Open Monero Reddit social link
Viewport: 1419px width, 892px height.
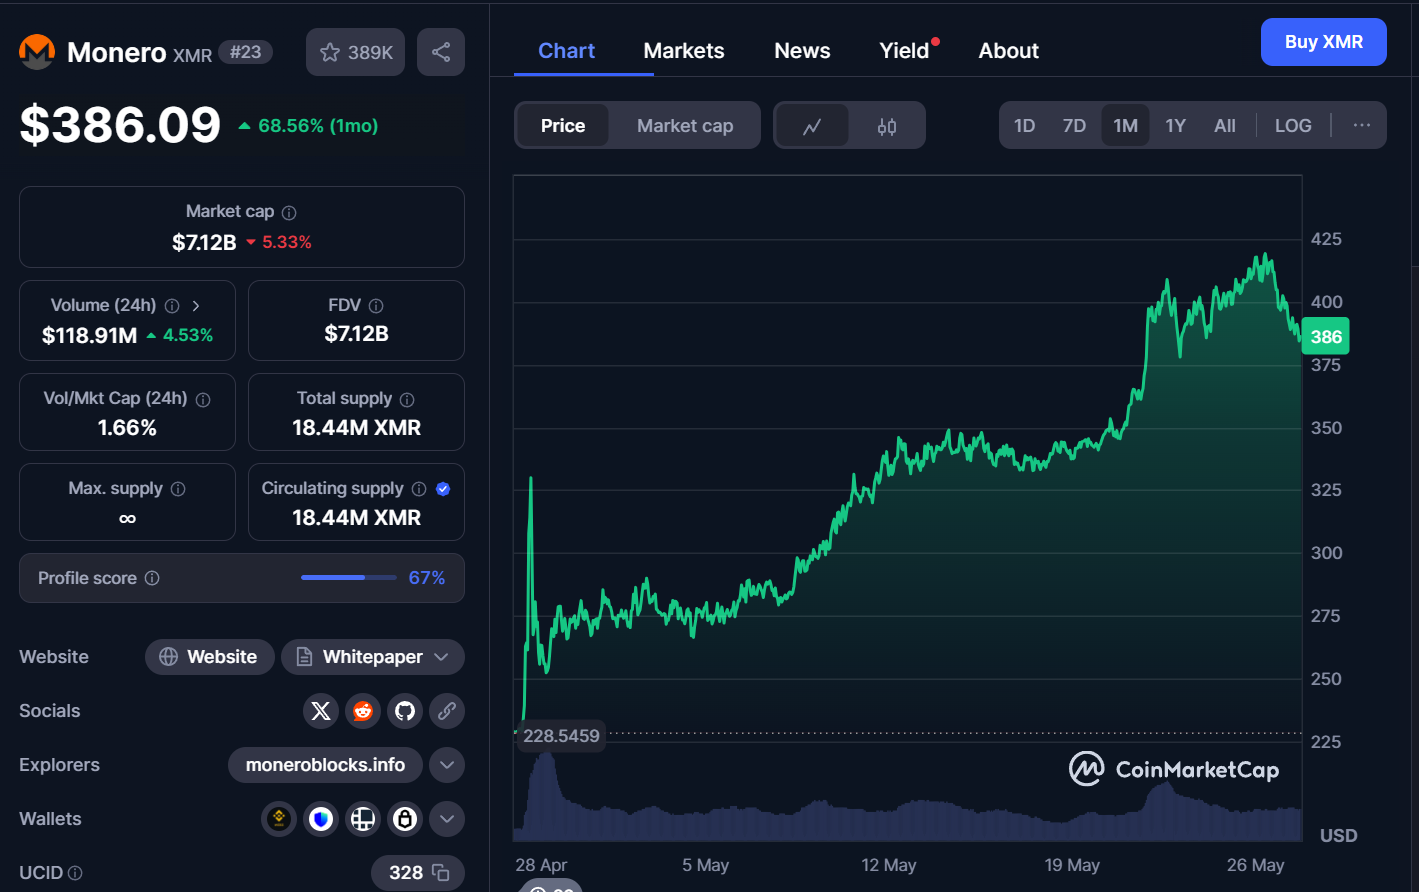coord(363,711)
